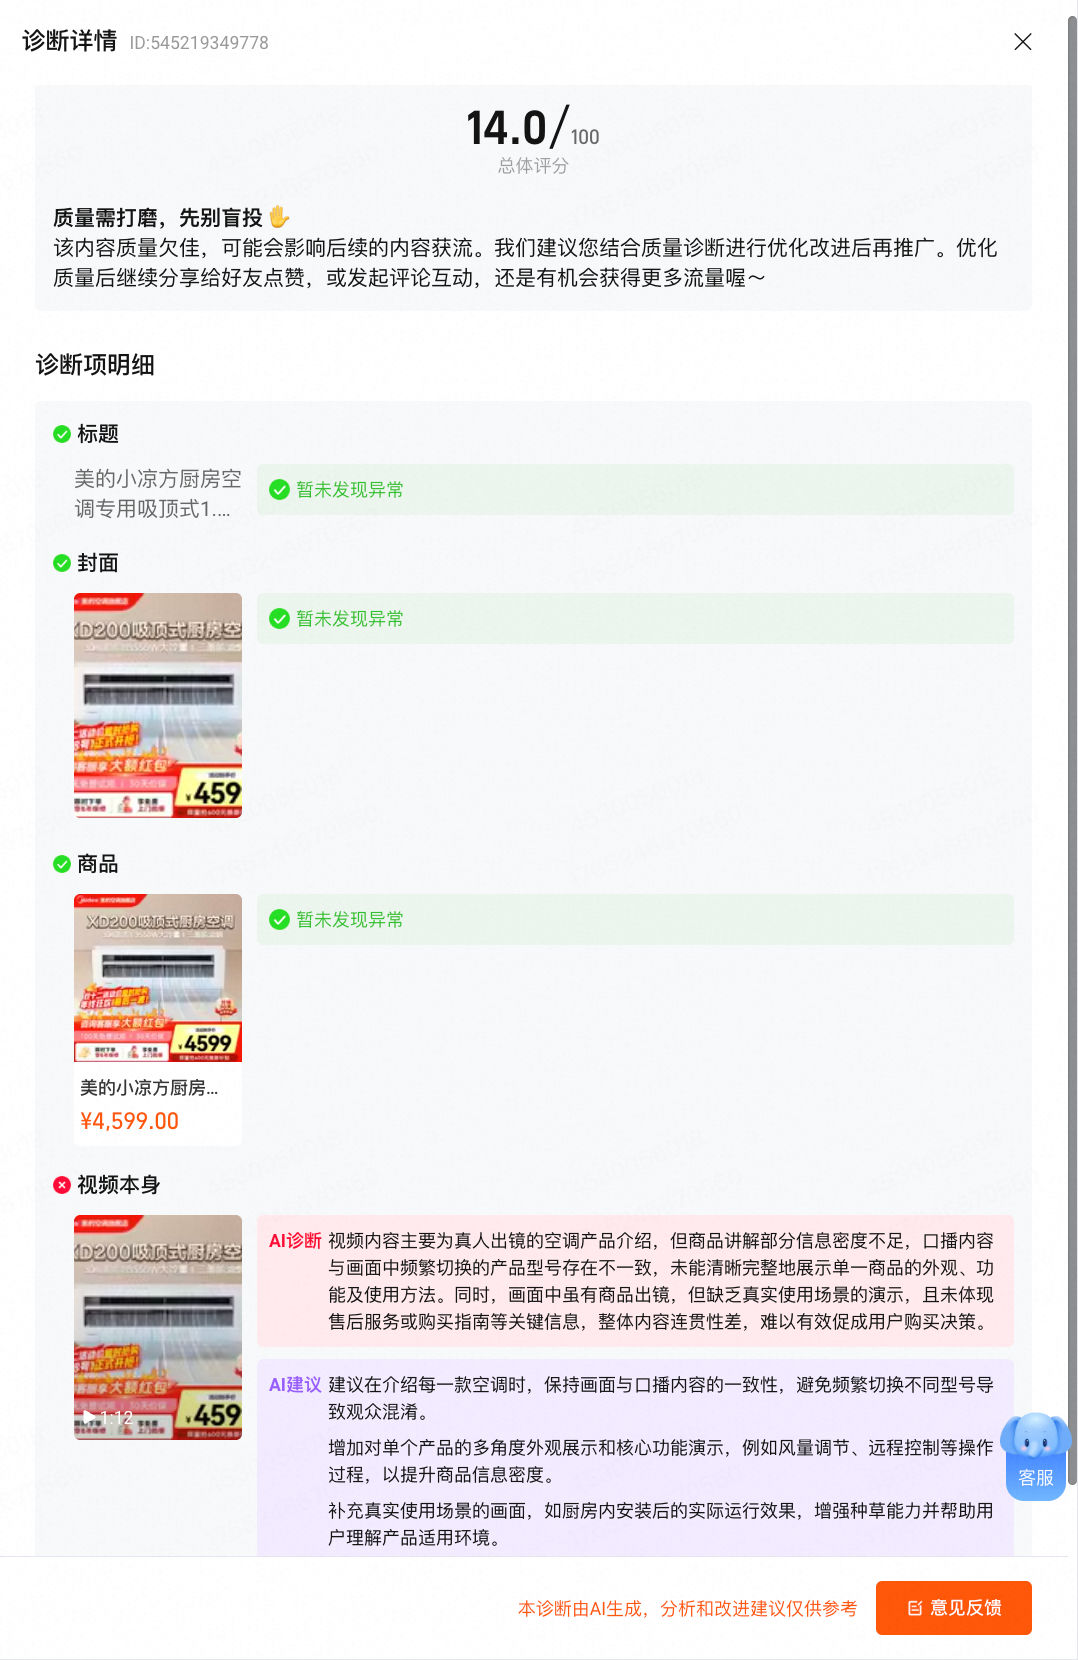Click the suggestion 增加对单个产品的多角度外观展示
Viewport: 1078px width, 1660px height.
coord(661,1461)
